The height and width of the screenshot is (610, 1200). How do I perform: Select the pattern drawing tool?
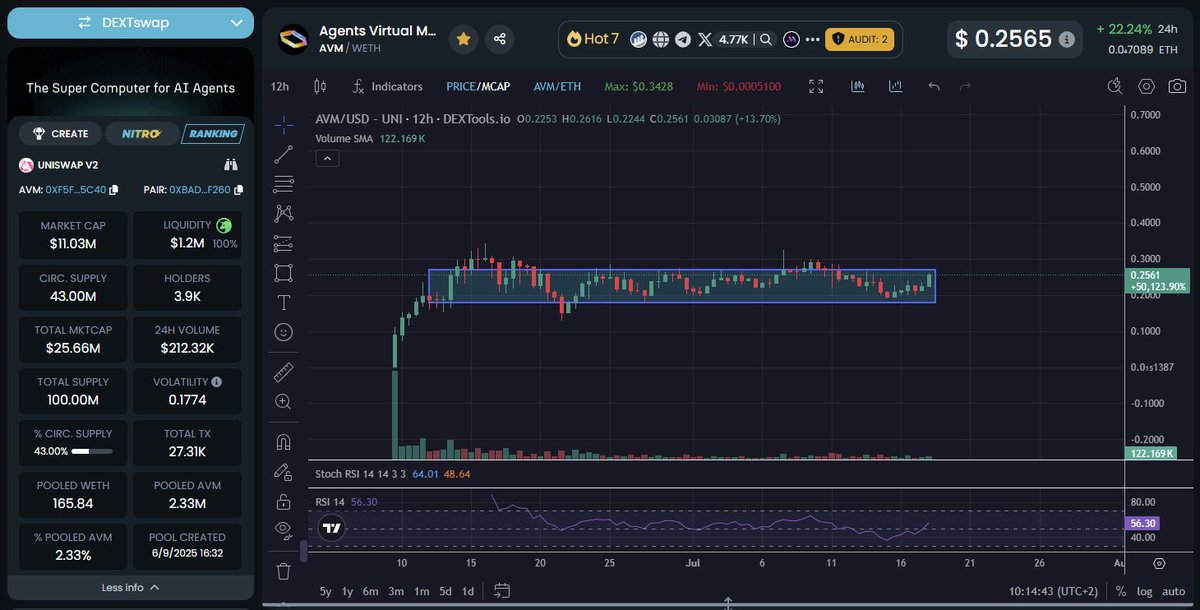click(283, 213)
